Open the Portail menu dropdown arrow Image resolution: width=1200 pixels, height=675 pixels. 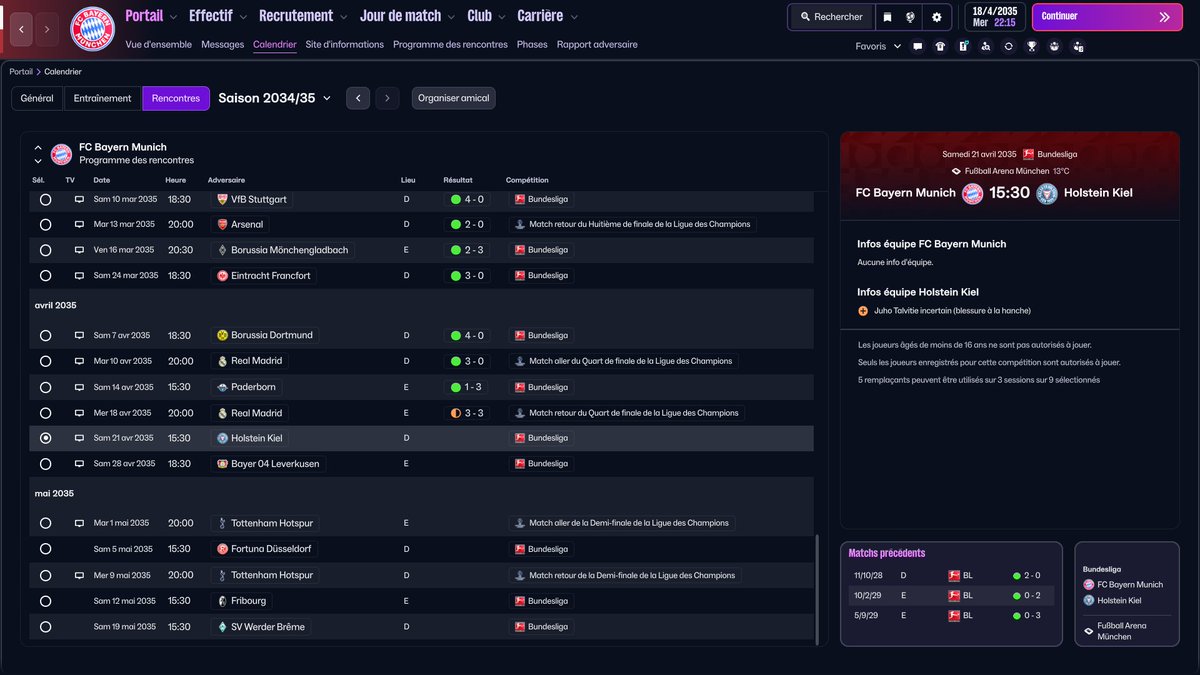pos(174,17)
